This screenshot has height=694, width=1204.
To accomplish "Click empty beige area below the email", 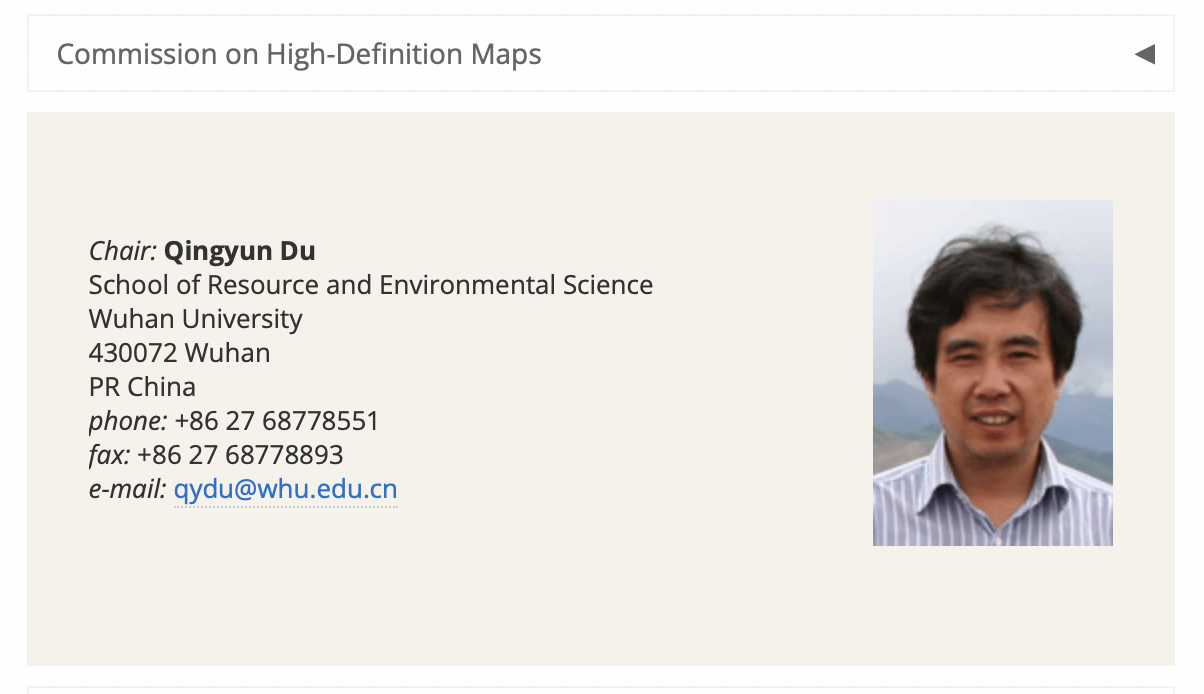I will pos(400,590).
